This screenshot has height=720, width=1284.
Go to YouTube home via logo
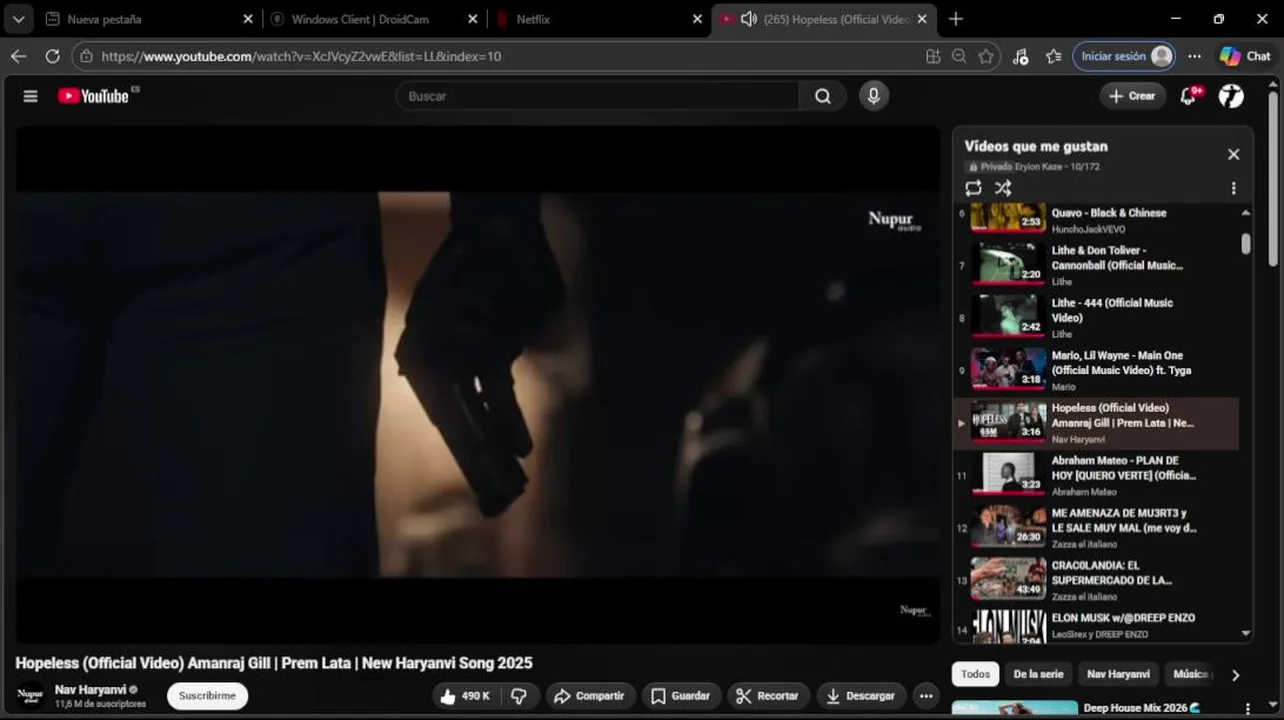[x=93, y=96]
